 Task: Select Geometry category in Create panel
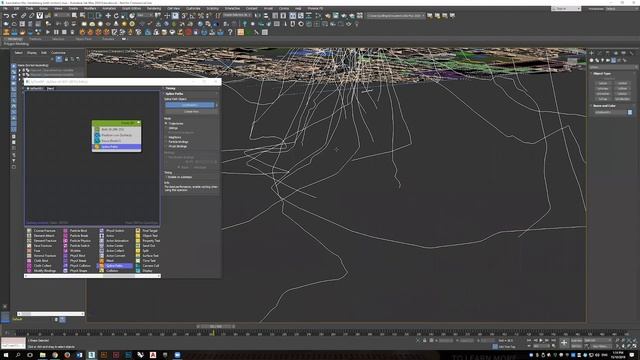pyautogui.click(x=591, y=60)
